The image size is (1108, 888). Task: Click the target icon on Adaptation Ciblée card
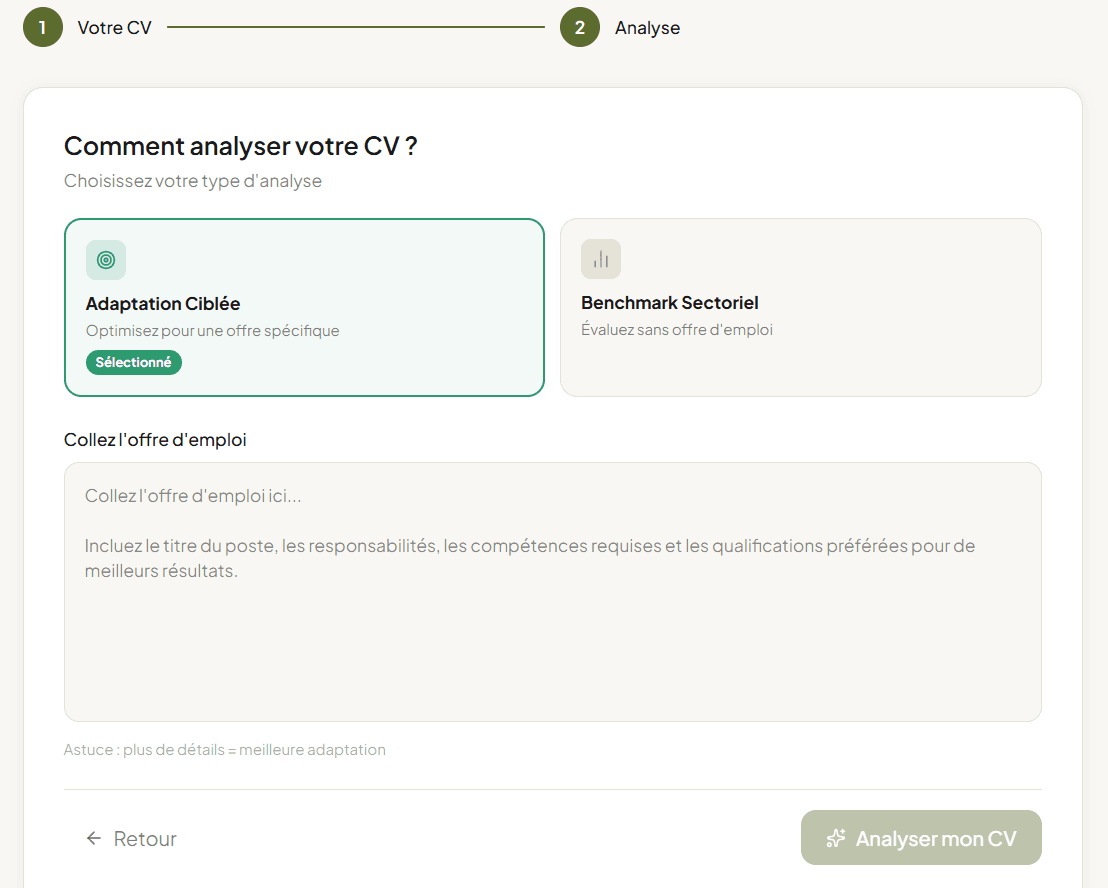point(105,259)
